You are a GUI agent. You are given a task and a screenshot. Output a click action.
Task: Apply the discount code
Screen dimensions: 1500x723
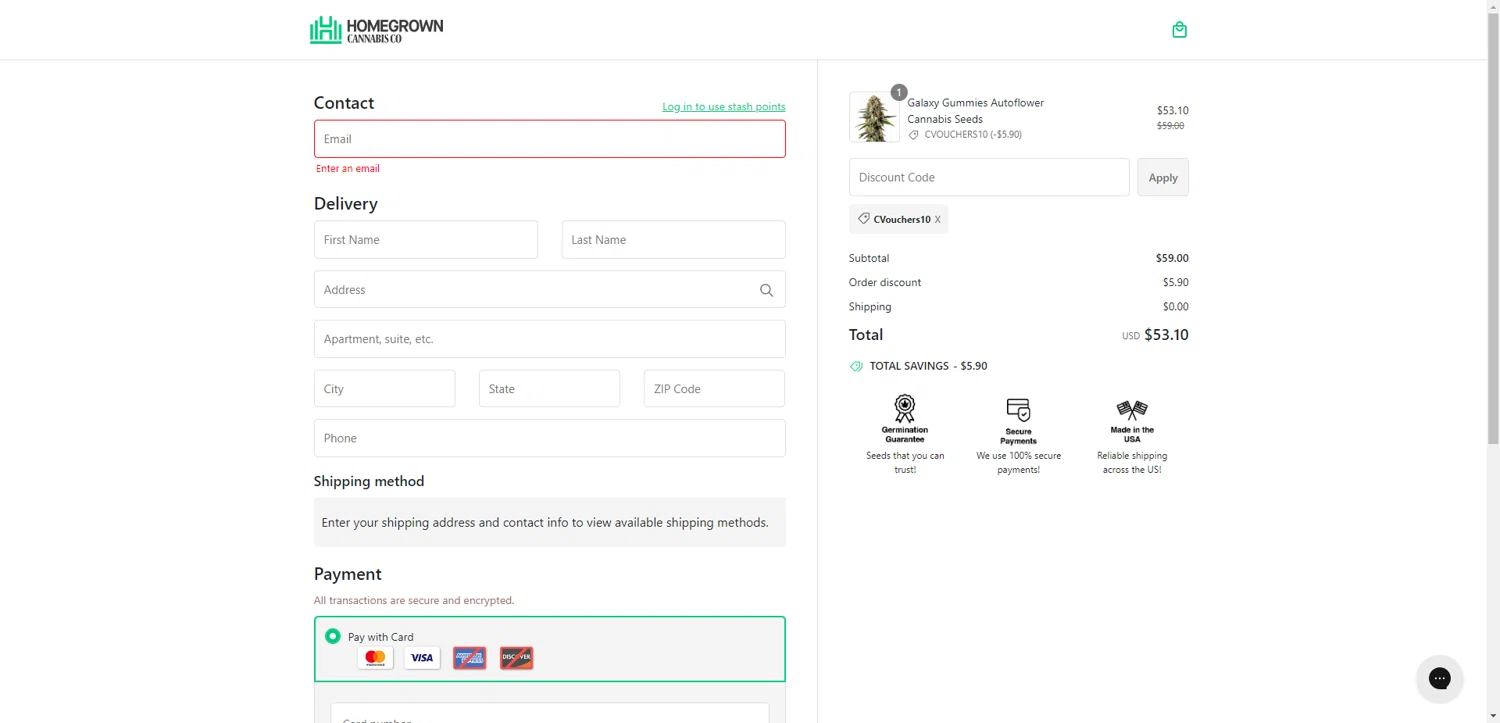pyautogui.click(x=1163, y=177)
